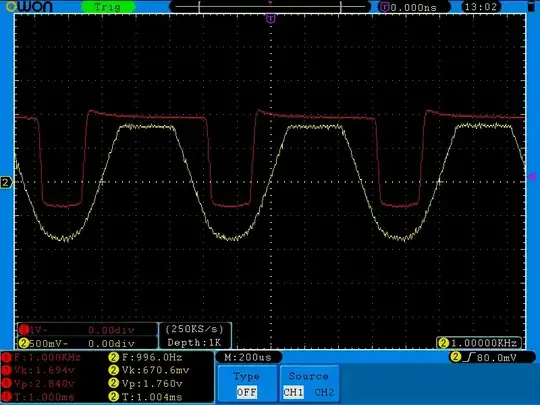This screenshot has height=405, width=540.
Task: Select the yellow channel 2 indicator at 500mV
Action: pos(24,343)
